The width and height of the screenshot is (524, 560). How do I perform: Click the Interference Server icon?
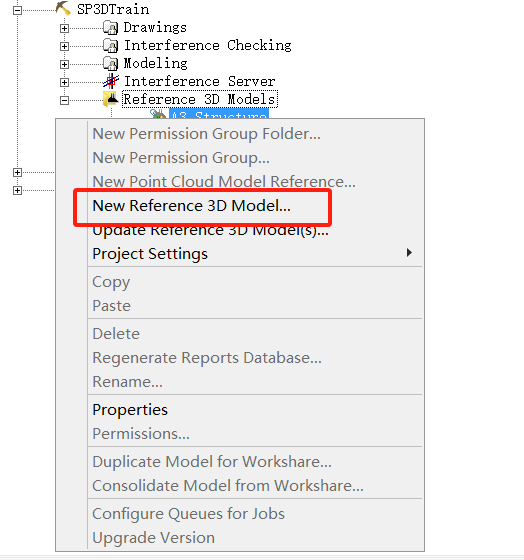111,81
